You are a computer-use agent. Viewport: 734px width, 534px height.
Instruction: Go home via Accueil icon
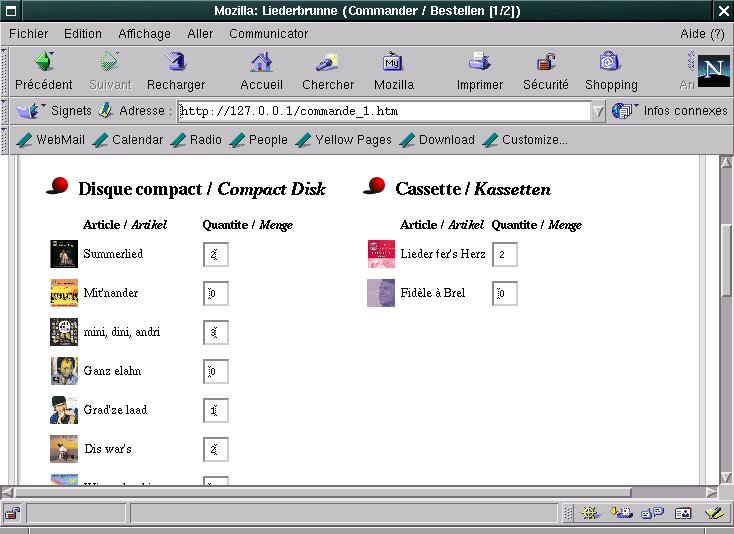[x=261, y=63]
